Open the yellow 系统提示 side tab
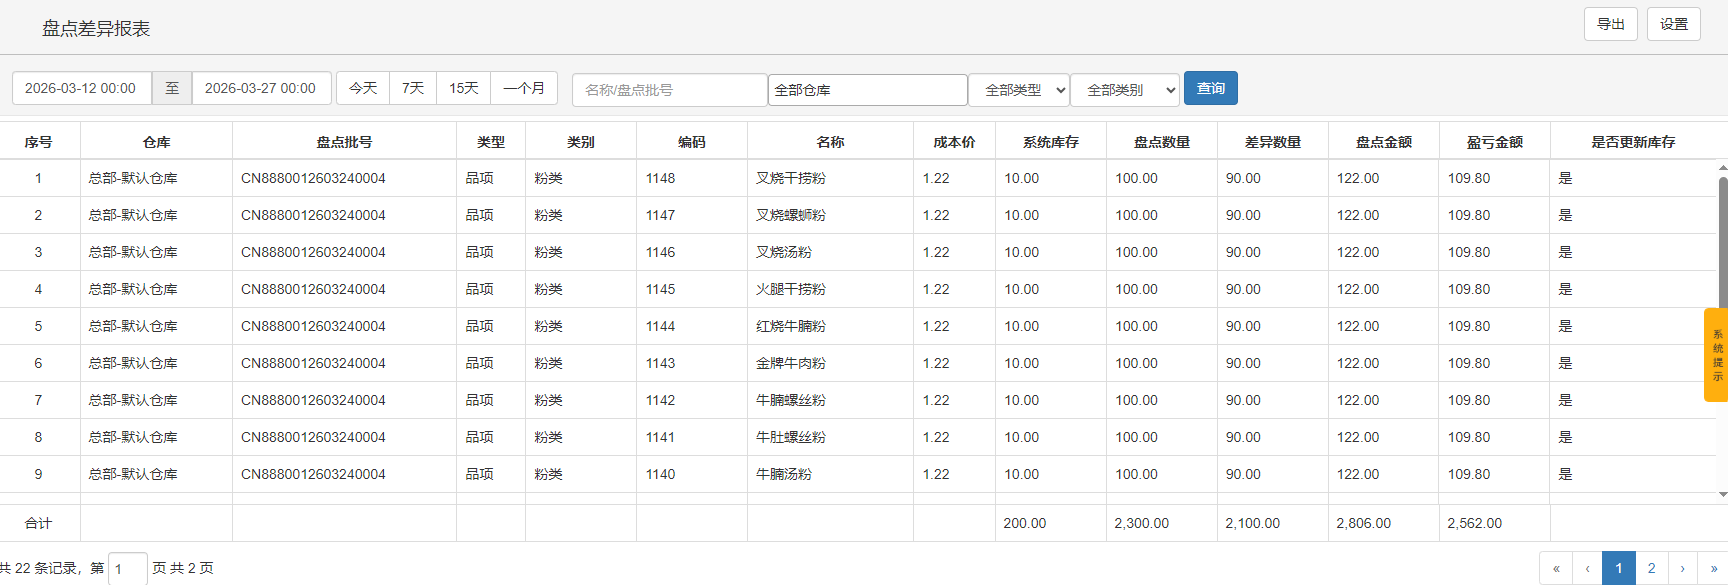 pos(1716,355)
